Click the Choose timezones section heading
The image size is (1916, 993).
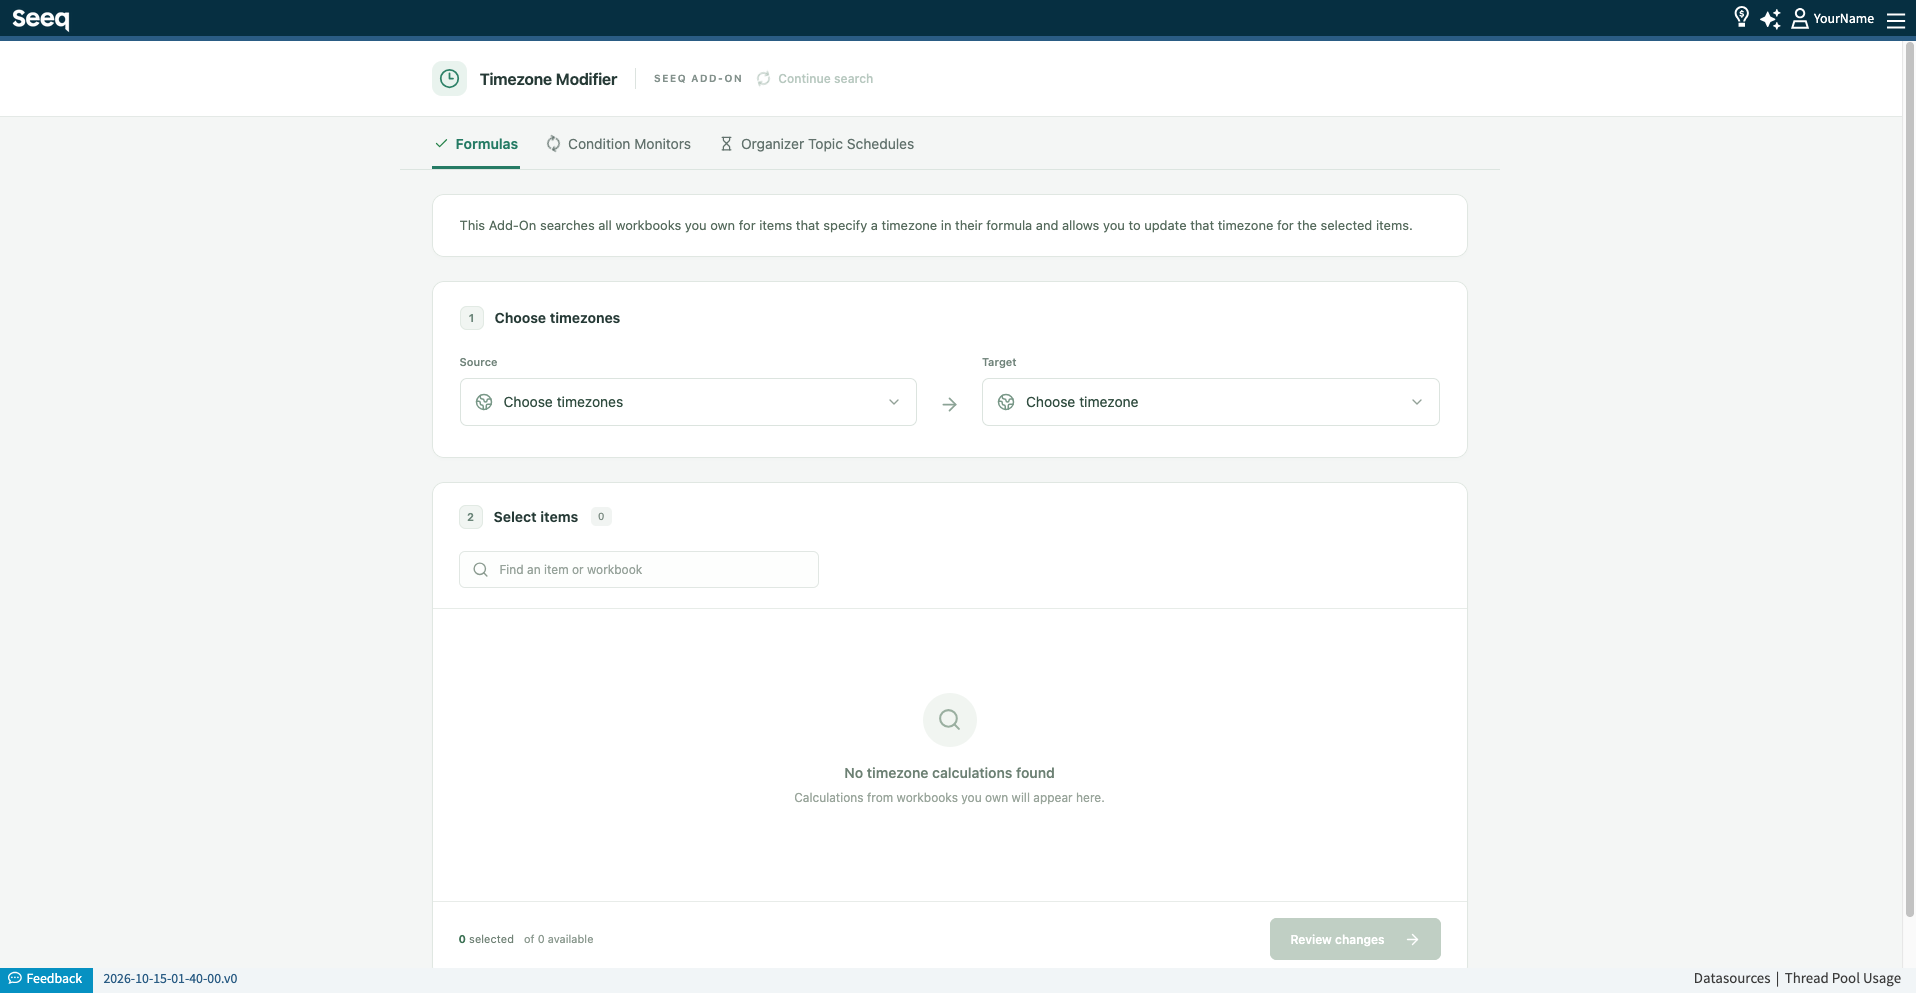pyautogui.click(x=557, y=318)
